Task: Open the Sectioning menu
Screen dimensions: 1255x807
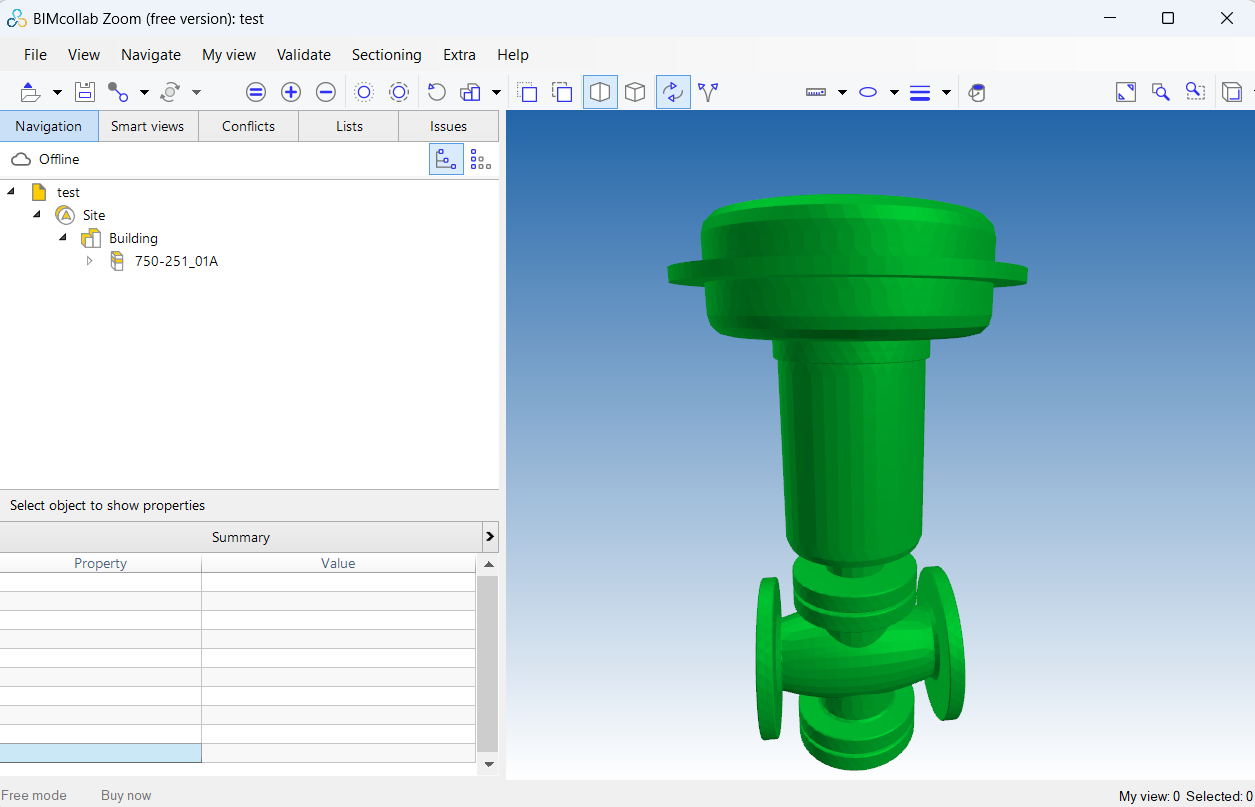Action: [x=386, y=55]
